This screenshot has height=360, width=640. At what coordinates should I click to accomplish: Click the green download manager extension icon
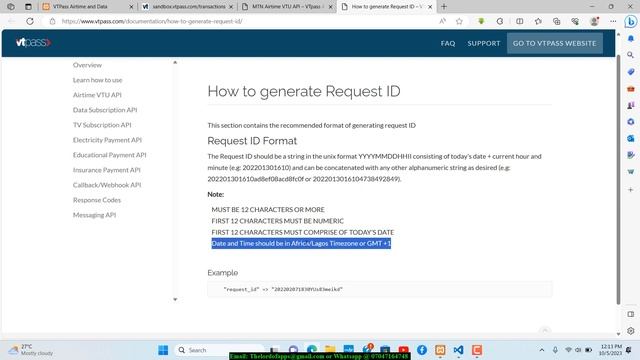(x=481, y=21)
